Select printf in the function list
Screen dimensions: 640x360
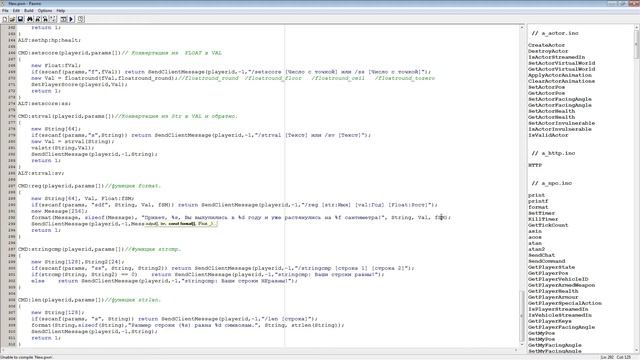click(x=538, y=201)
